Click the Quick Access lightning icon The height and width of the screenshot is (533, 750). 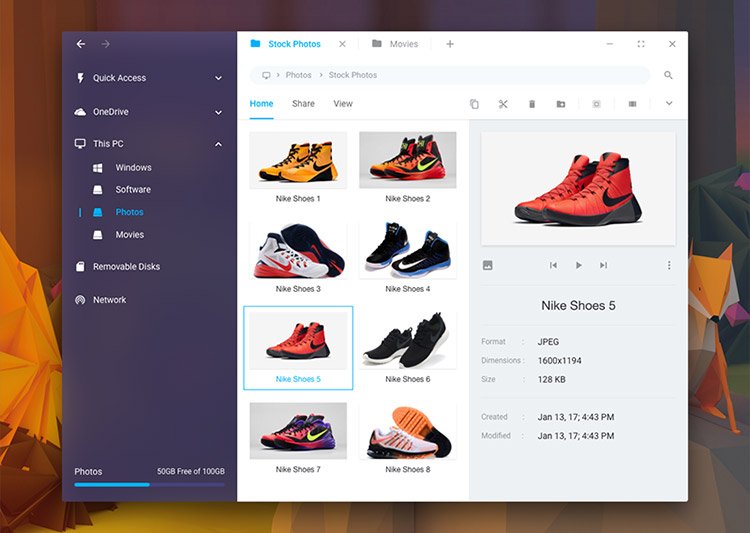pos(80,78)
